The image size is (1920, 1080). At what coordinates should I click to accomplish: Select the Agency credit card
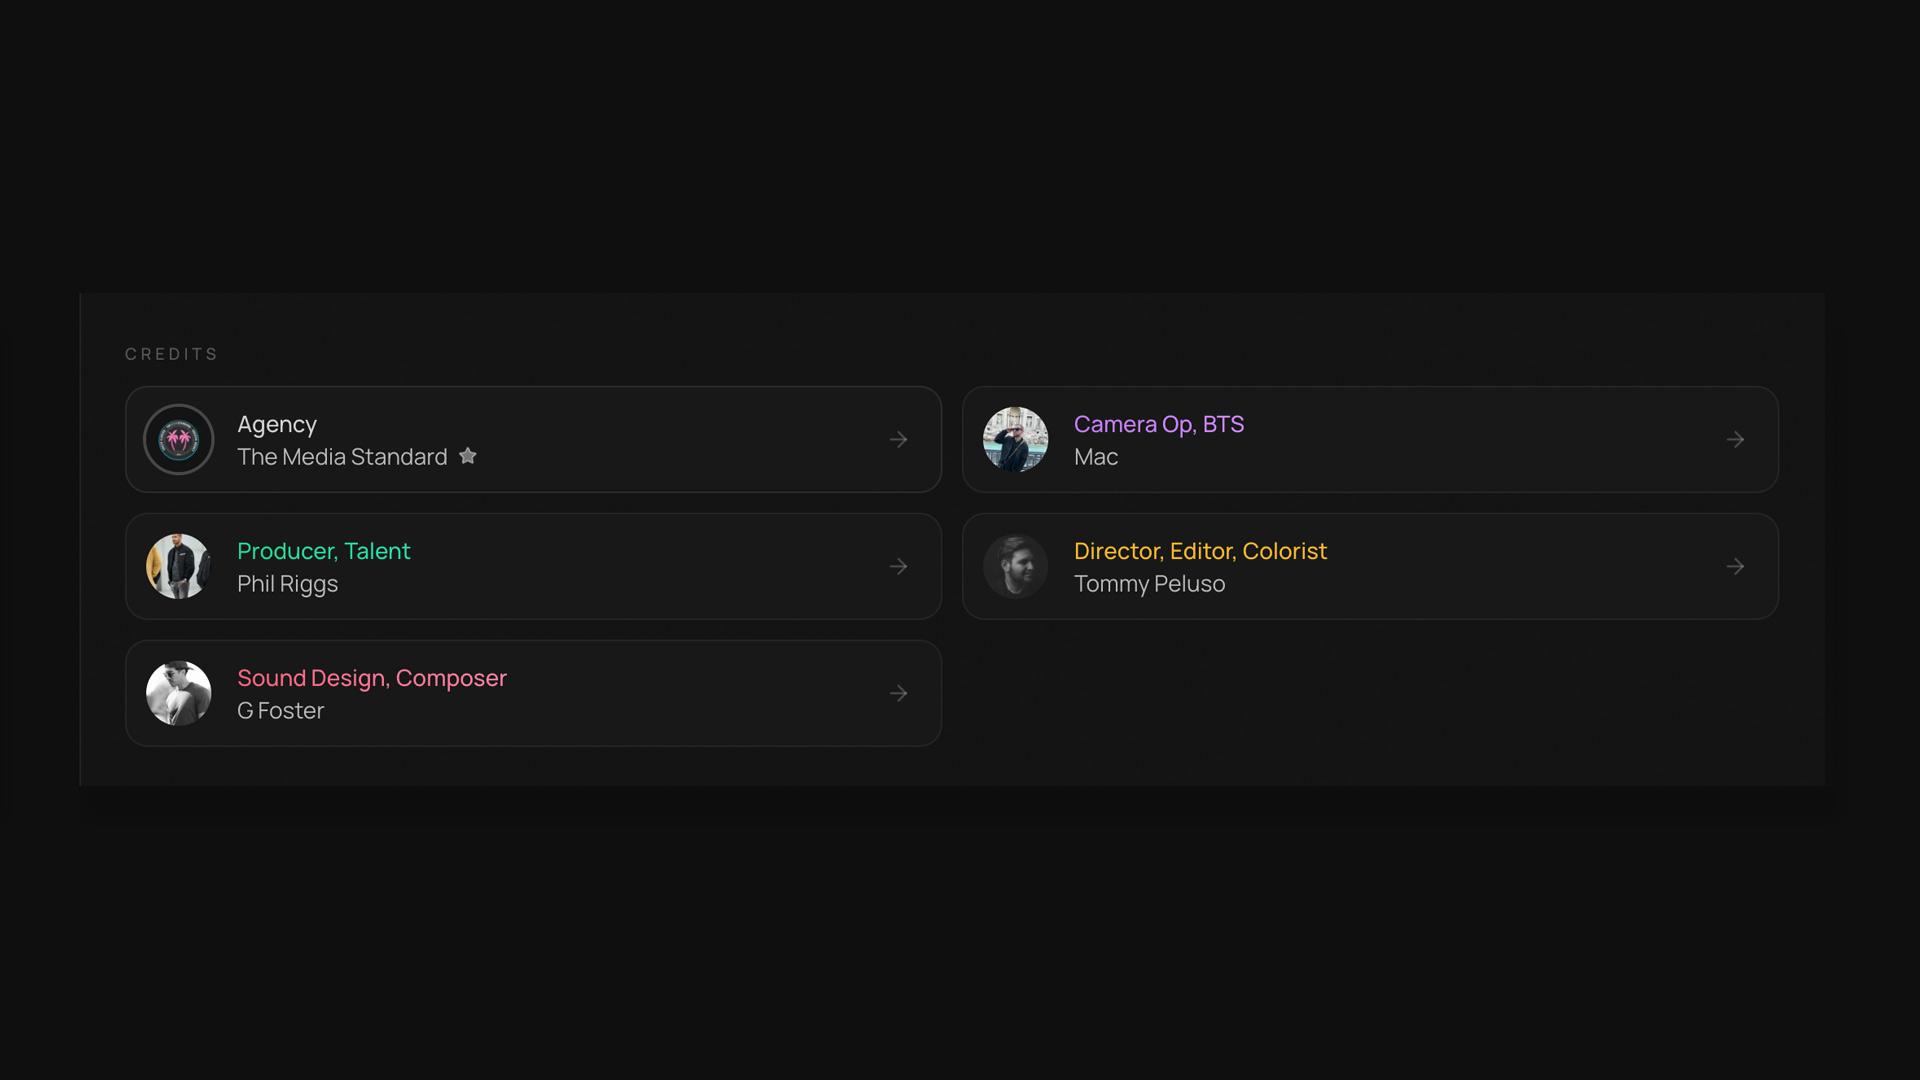point(533,439)
